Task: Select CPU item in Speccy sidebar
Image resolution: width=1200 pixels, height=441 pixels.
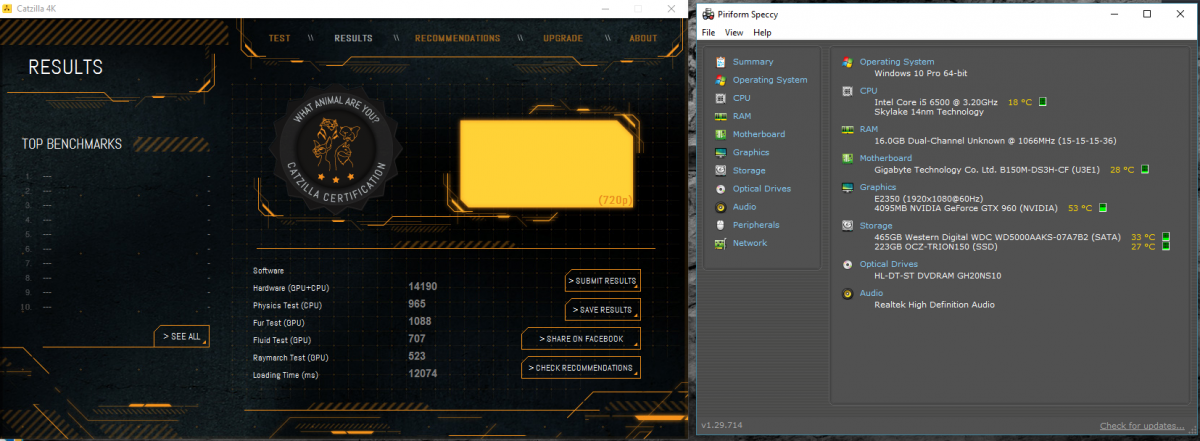Action: tap(741, 98)
